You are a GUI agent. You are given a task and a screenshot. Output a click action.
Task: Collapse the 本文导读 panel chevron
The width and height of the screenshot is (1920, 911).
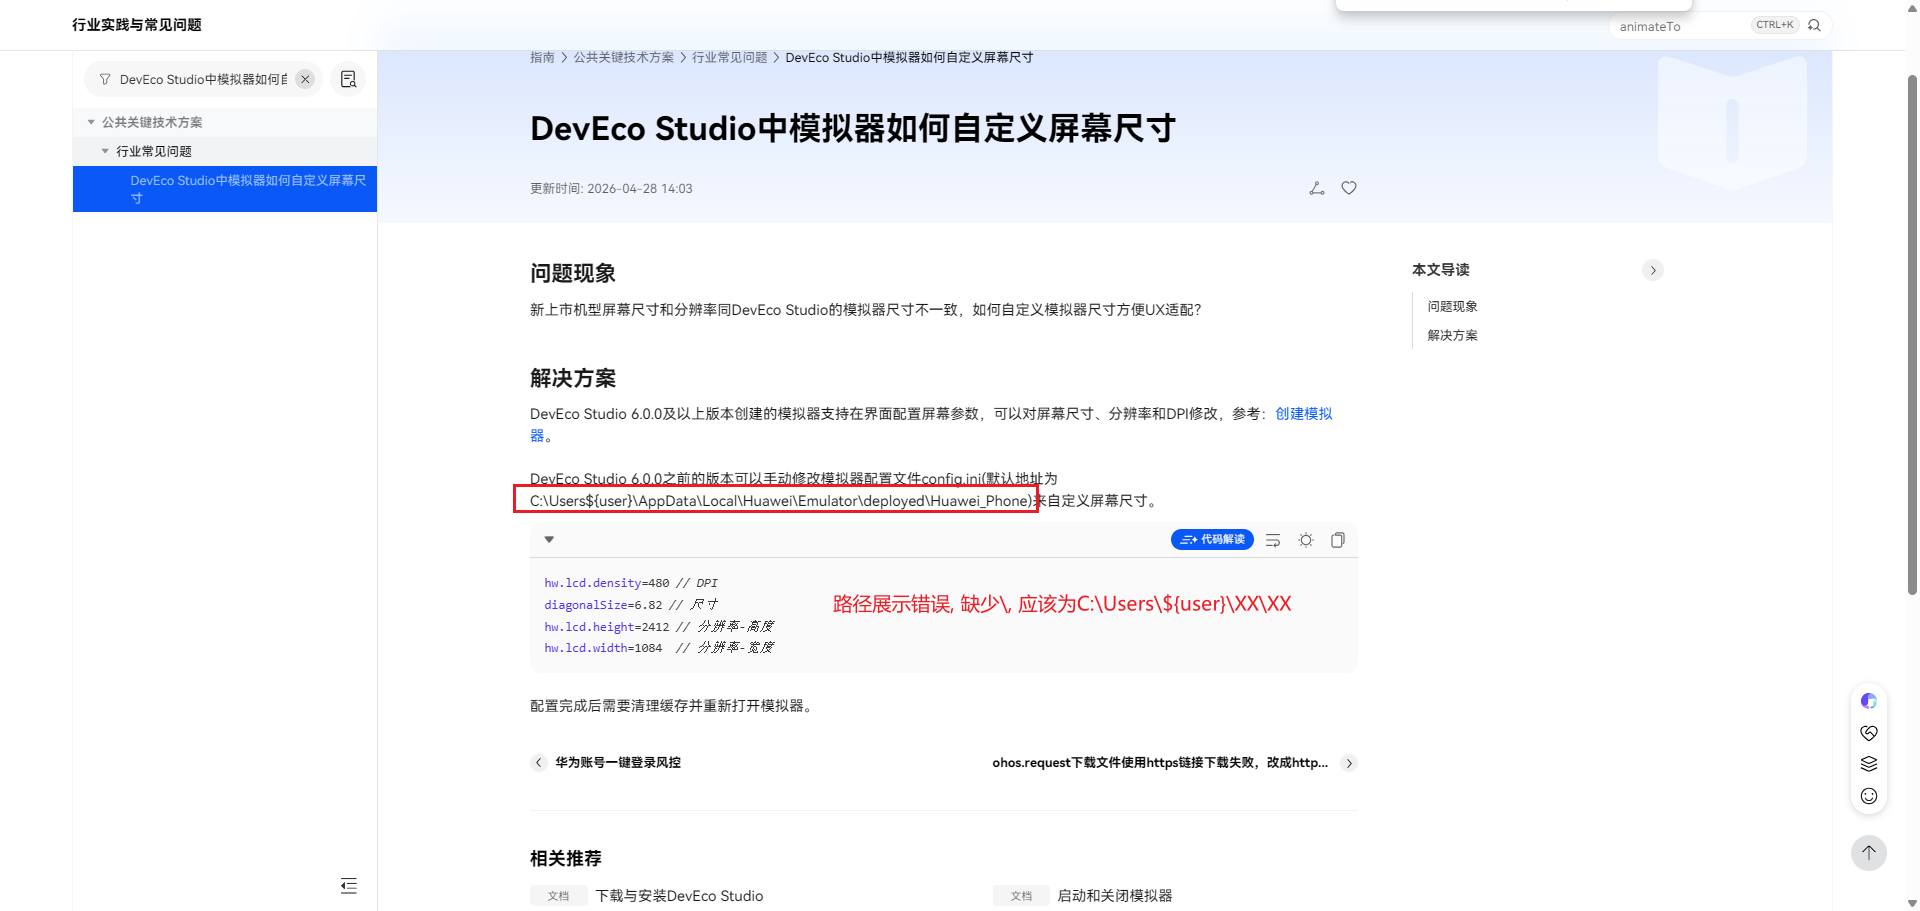pos(1653,270)
